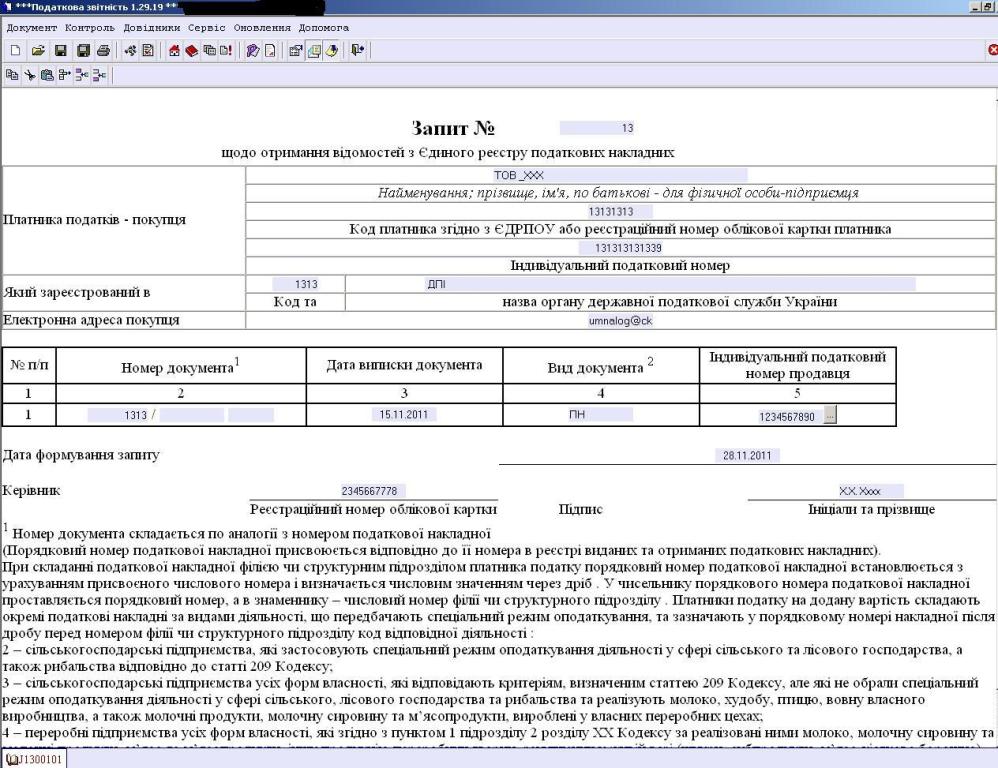
Task: Open a file with the folder icon
Action: [37, 50]
